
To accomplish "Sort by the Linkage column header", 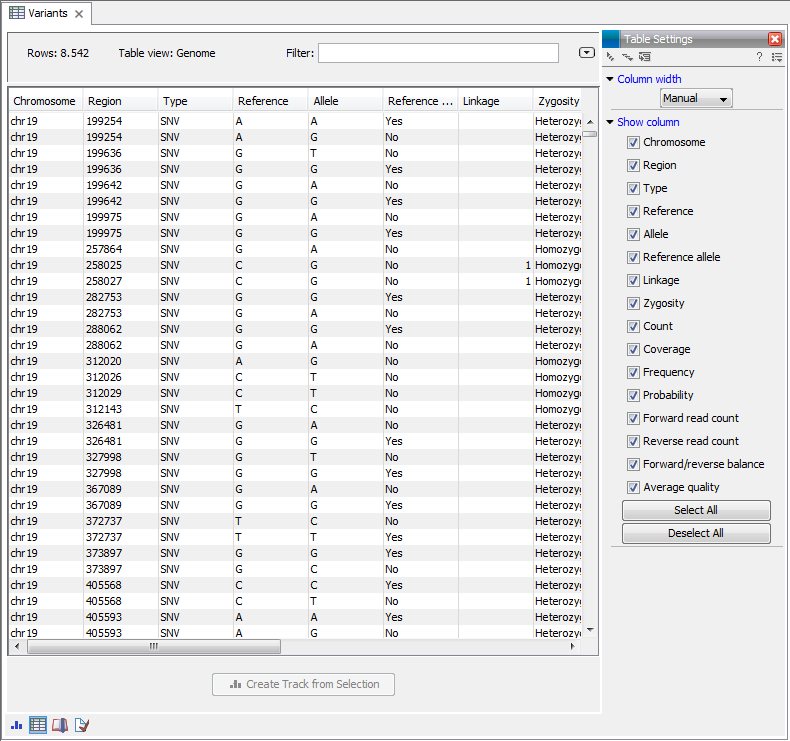I will (495, 101).
